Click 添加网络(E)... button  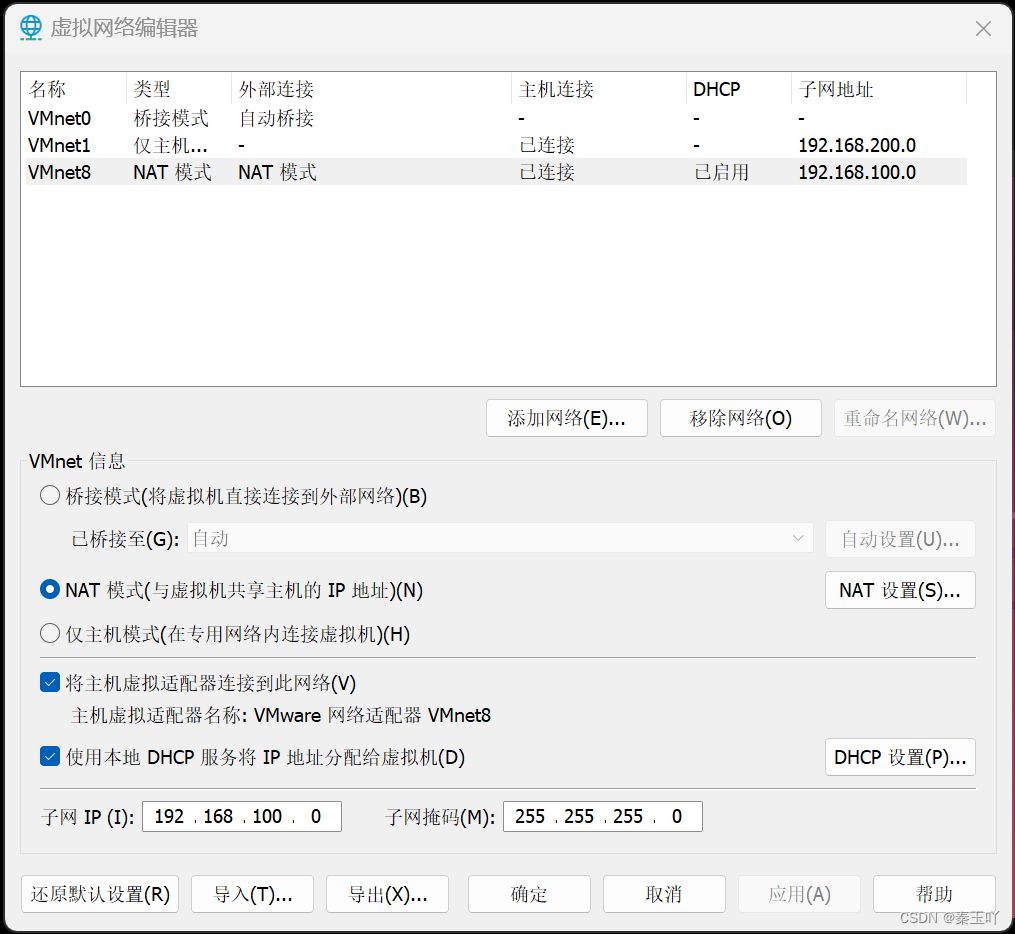566,418
